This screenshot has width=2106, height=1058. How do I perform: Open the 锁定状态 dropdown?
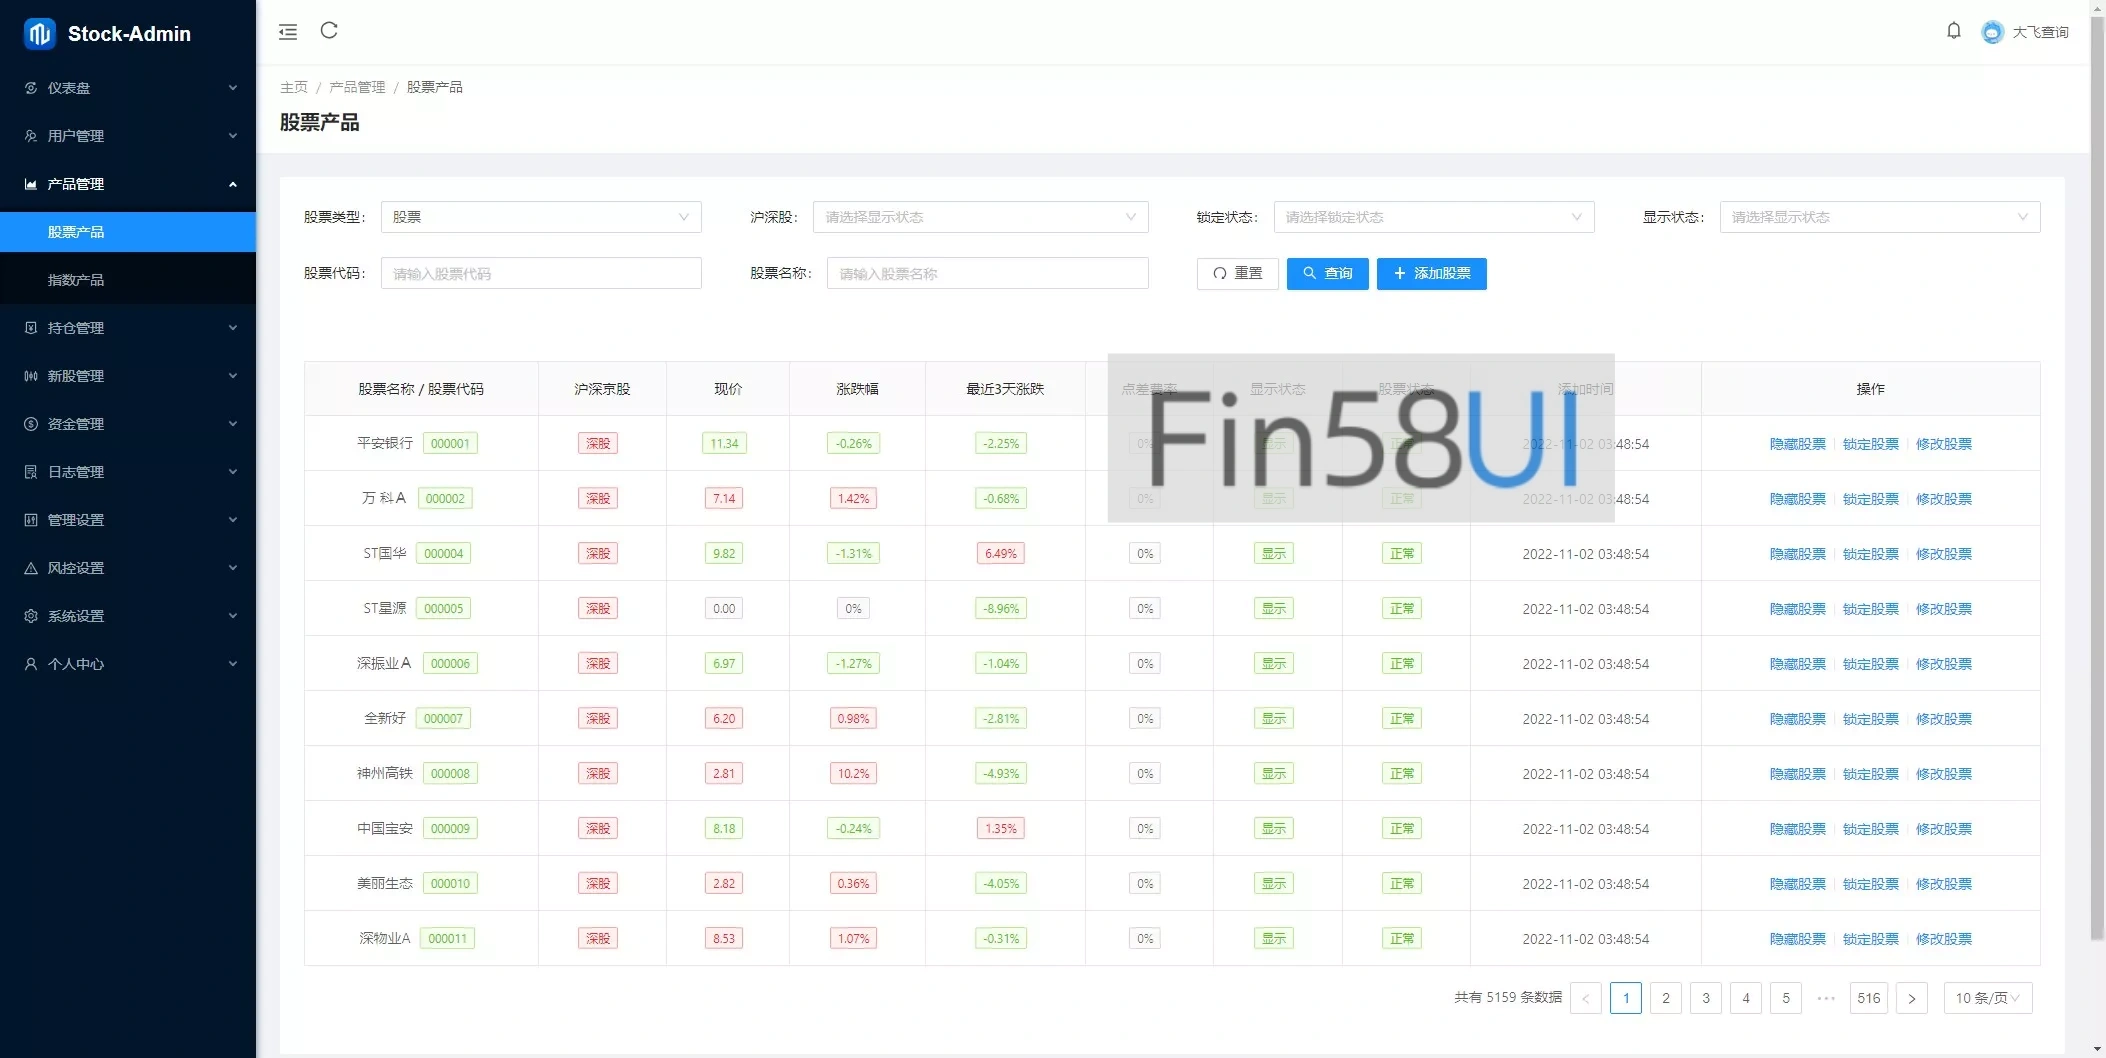pyautogui.click(x=1433, y=217)
